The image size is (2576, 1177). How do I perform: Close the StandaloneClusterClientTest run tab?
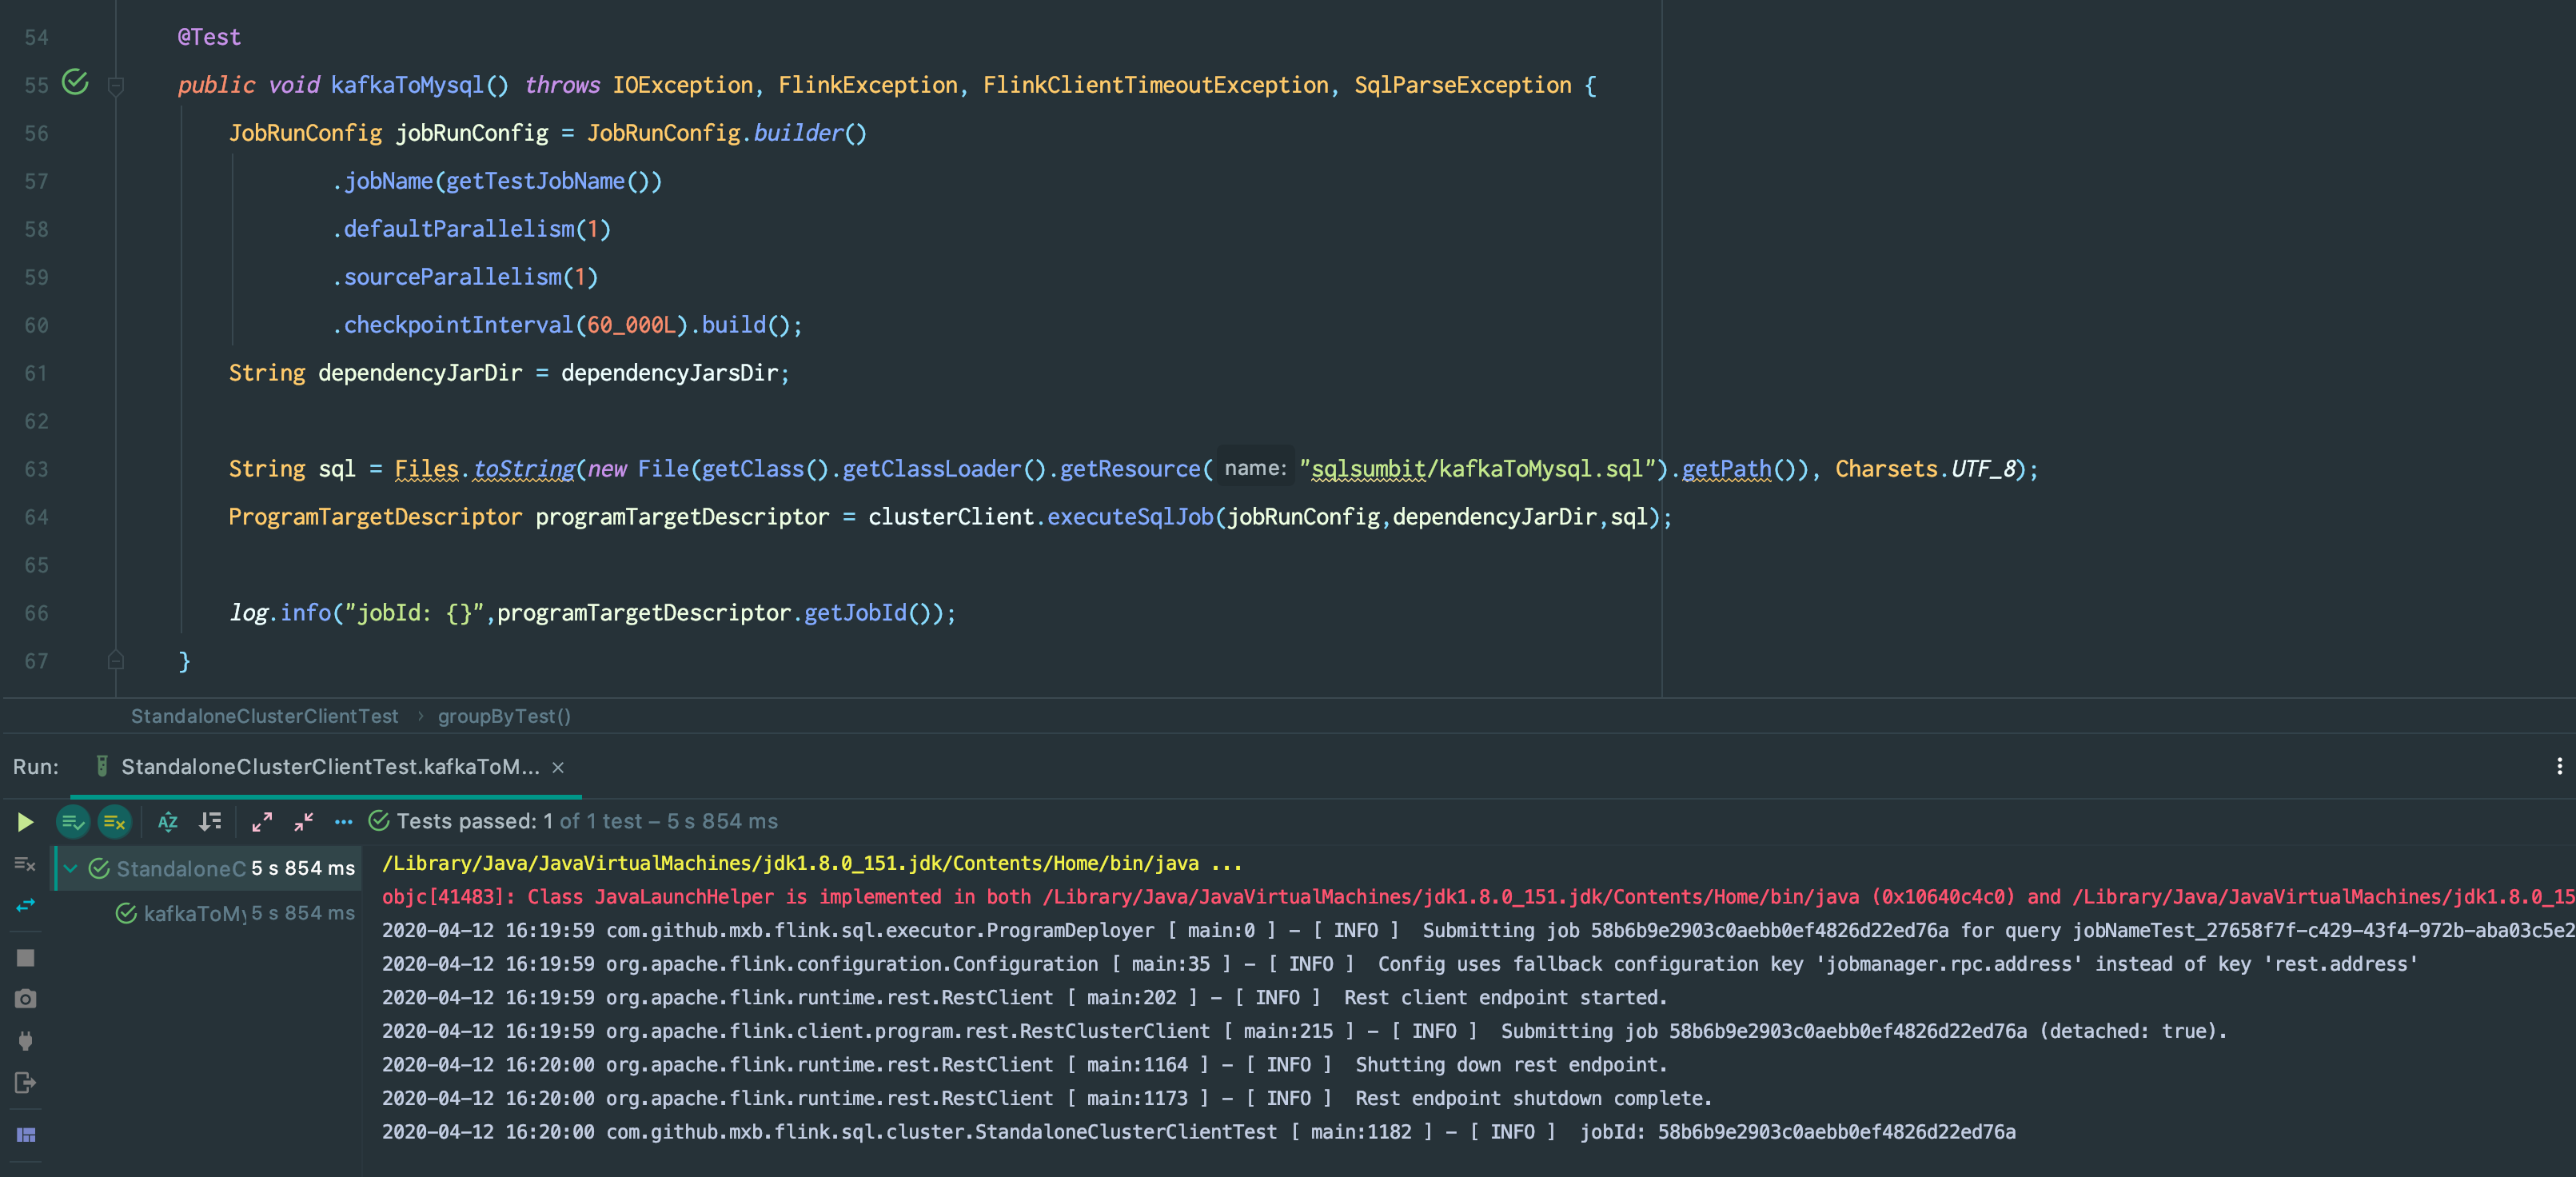click(x=558, y=767)
